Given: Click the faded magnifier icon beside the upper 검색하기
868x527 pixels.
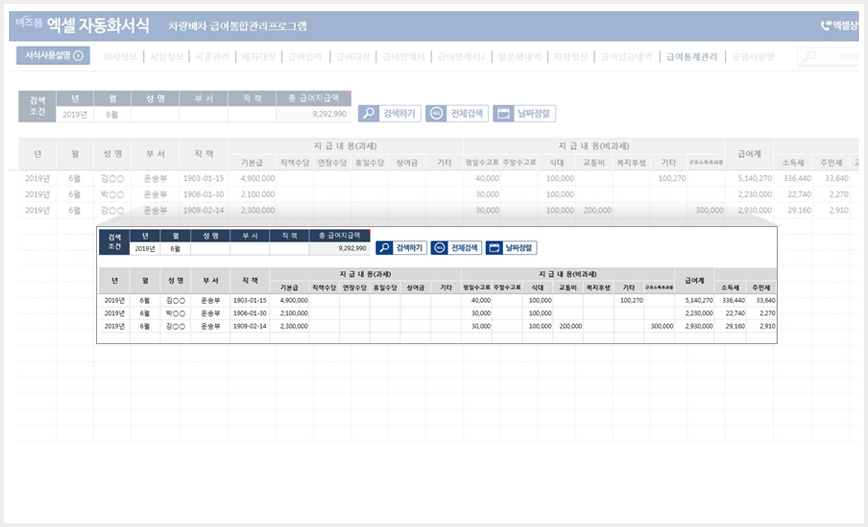Looking at the screenshot, I should coord(368,113).
